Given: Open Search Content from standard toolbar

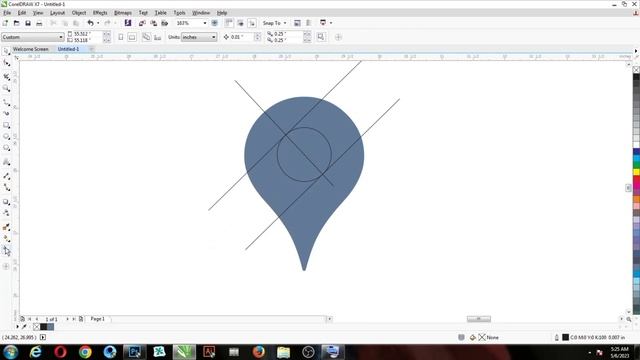Looking at the screenshot, I should (128, 23).
